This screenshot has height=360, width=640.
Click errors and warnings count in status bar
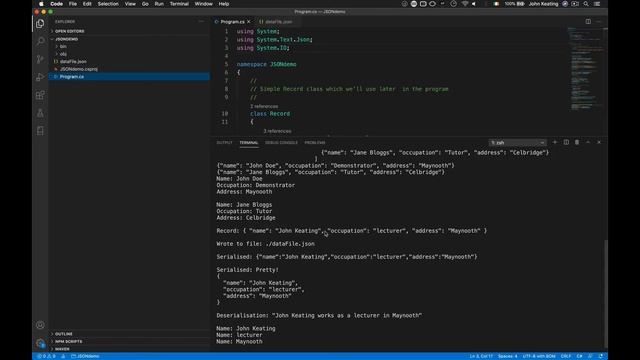[x=46, y=356]
